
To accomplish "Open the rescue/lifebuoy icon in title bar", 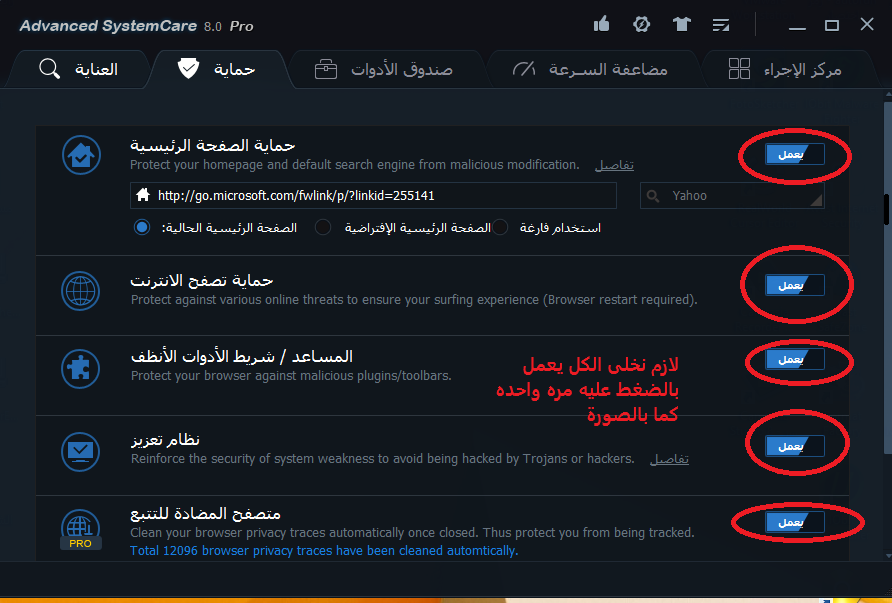I will pos(641,24).
